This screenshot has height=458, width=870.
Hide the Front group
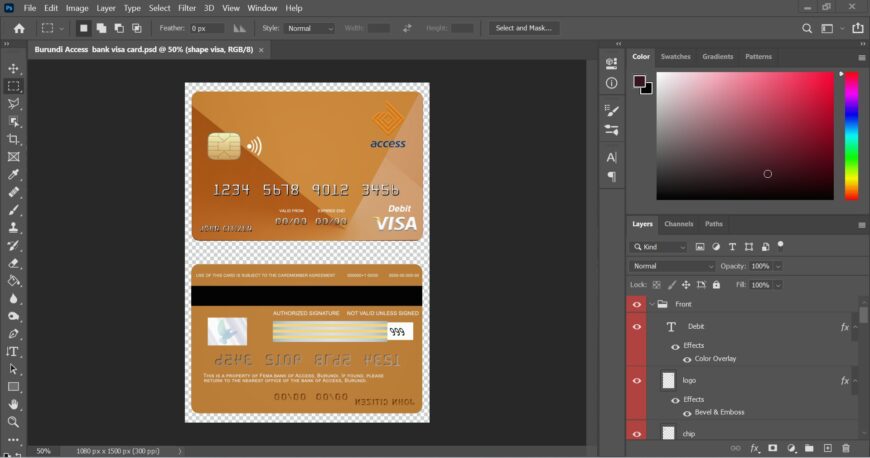tap(636, 304)
